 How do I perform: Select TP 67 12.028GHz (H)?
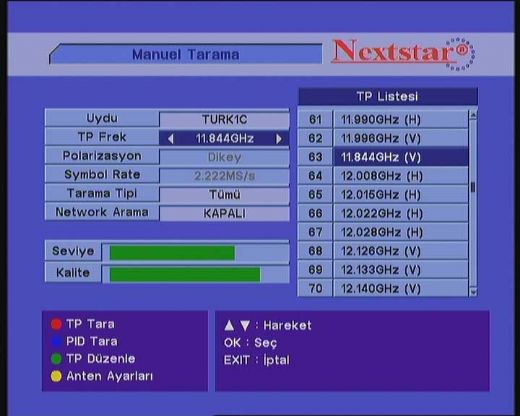click(x=383, y=232)
